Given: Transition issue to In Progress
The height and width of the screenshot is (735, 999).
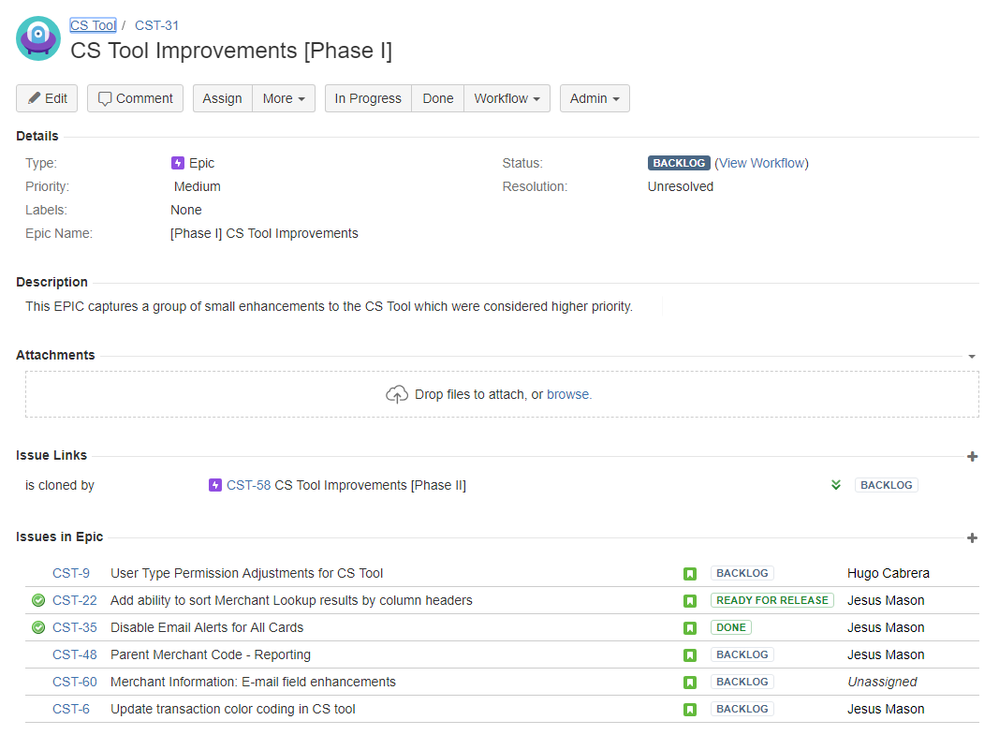Looking at the screenshot, I should coord(368,98).
